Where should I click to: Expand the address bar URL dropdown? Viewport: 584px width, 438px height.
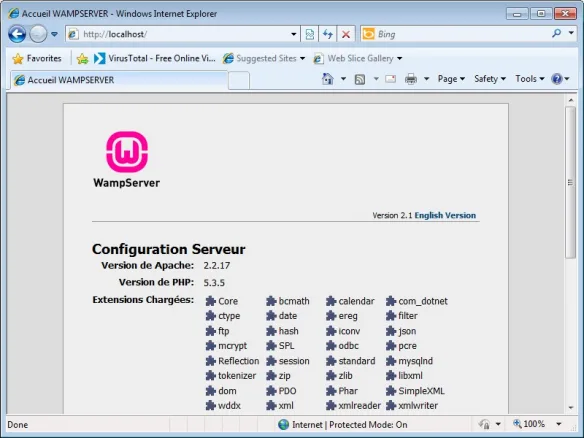point(293,34)
